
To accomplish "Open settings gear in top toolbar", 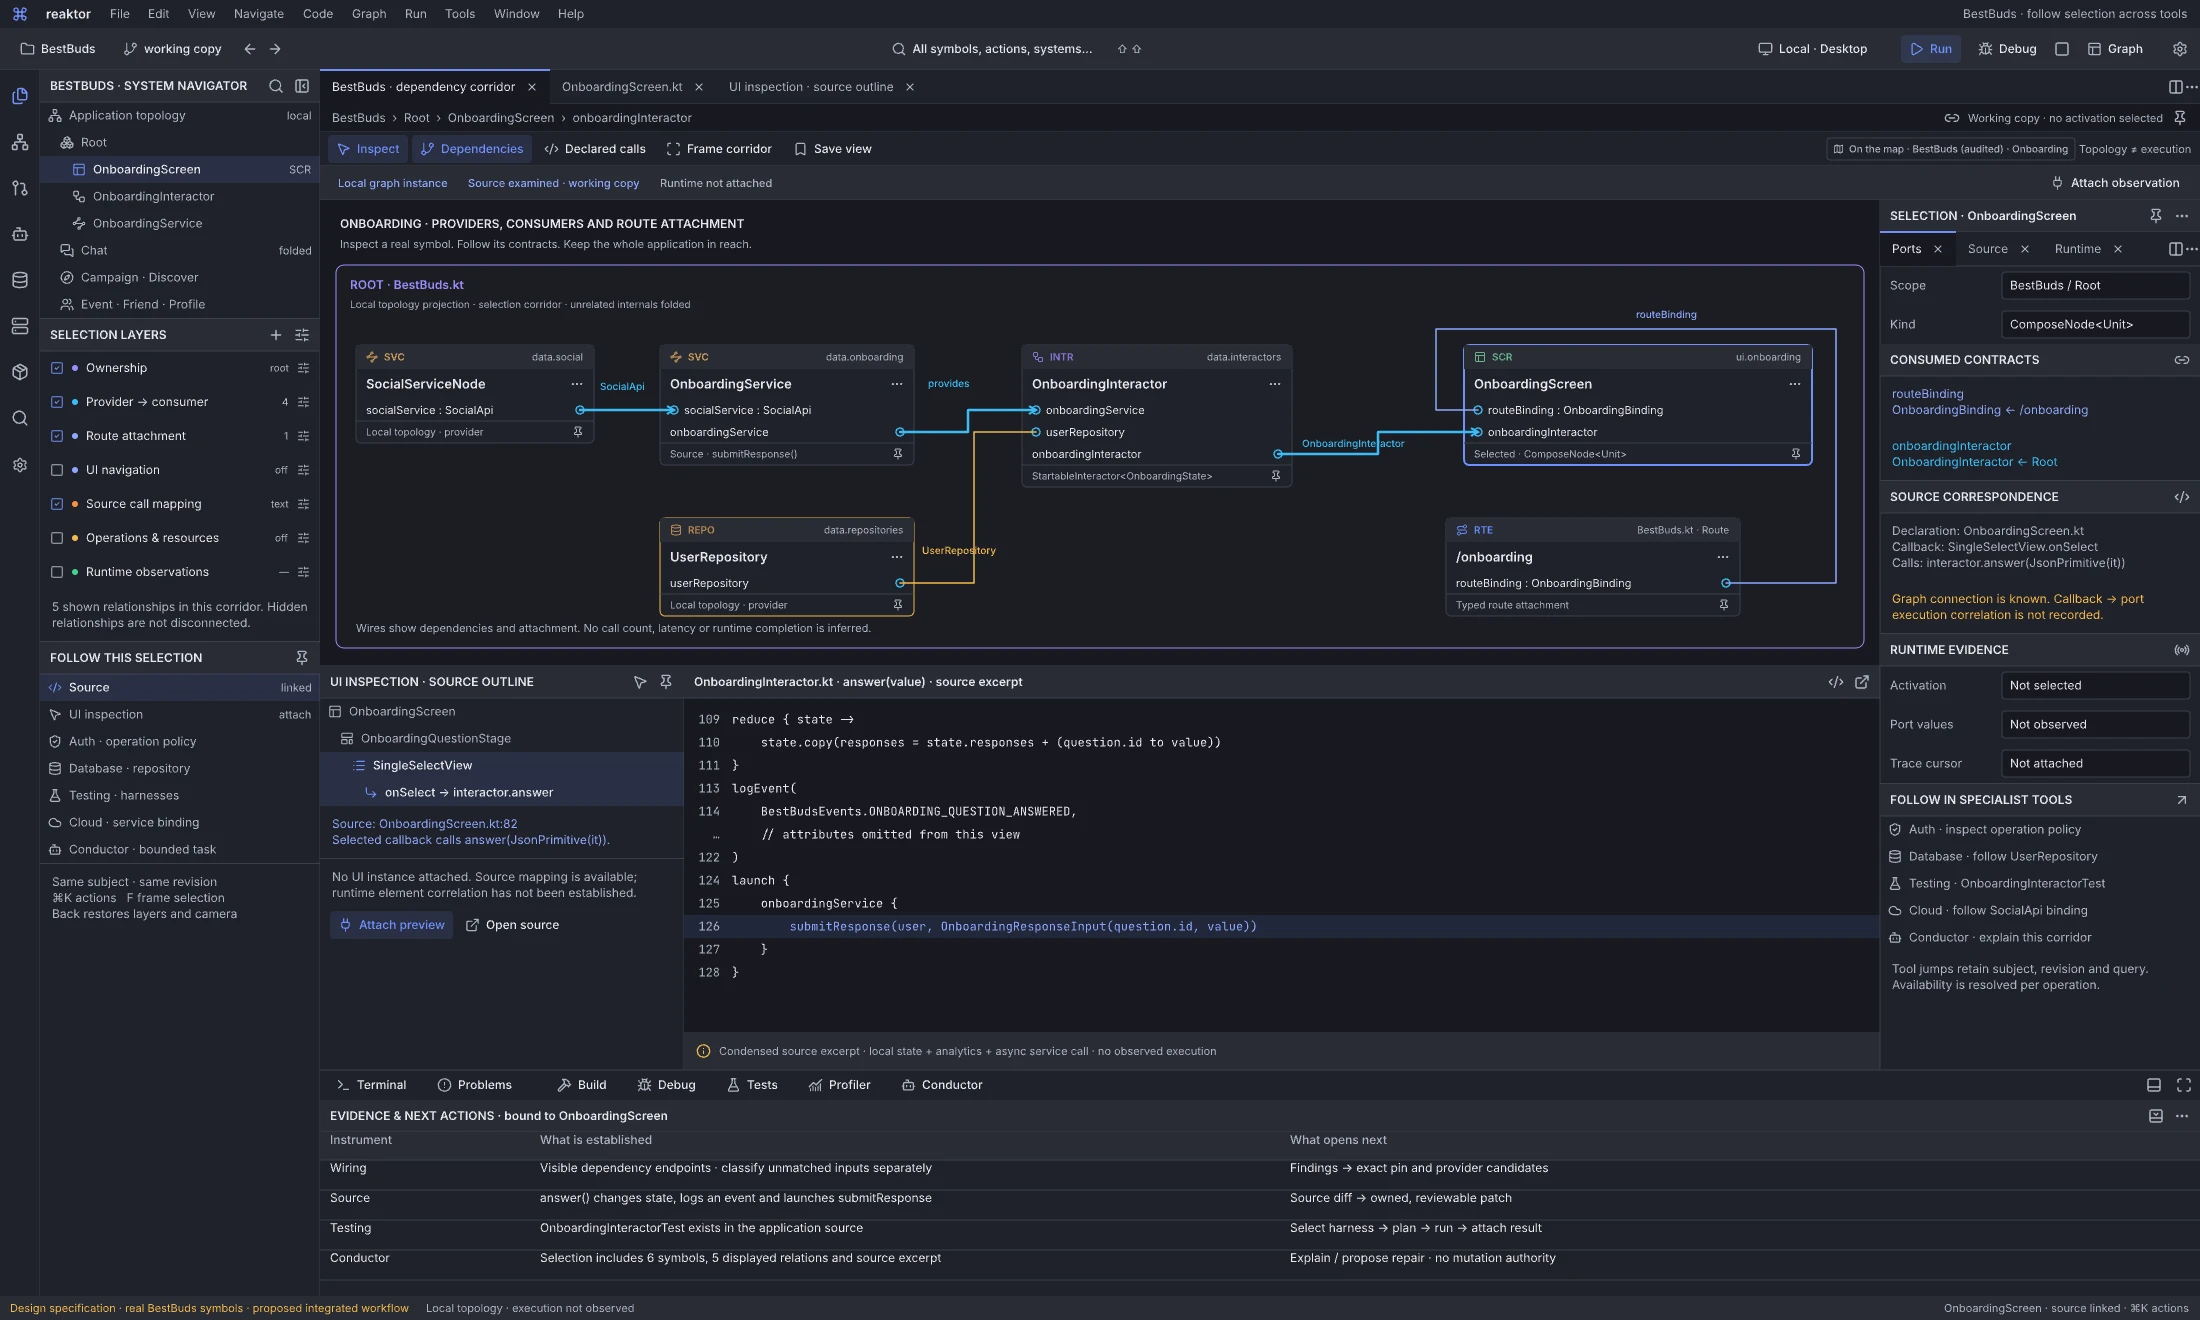I will (2180, 49).
